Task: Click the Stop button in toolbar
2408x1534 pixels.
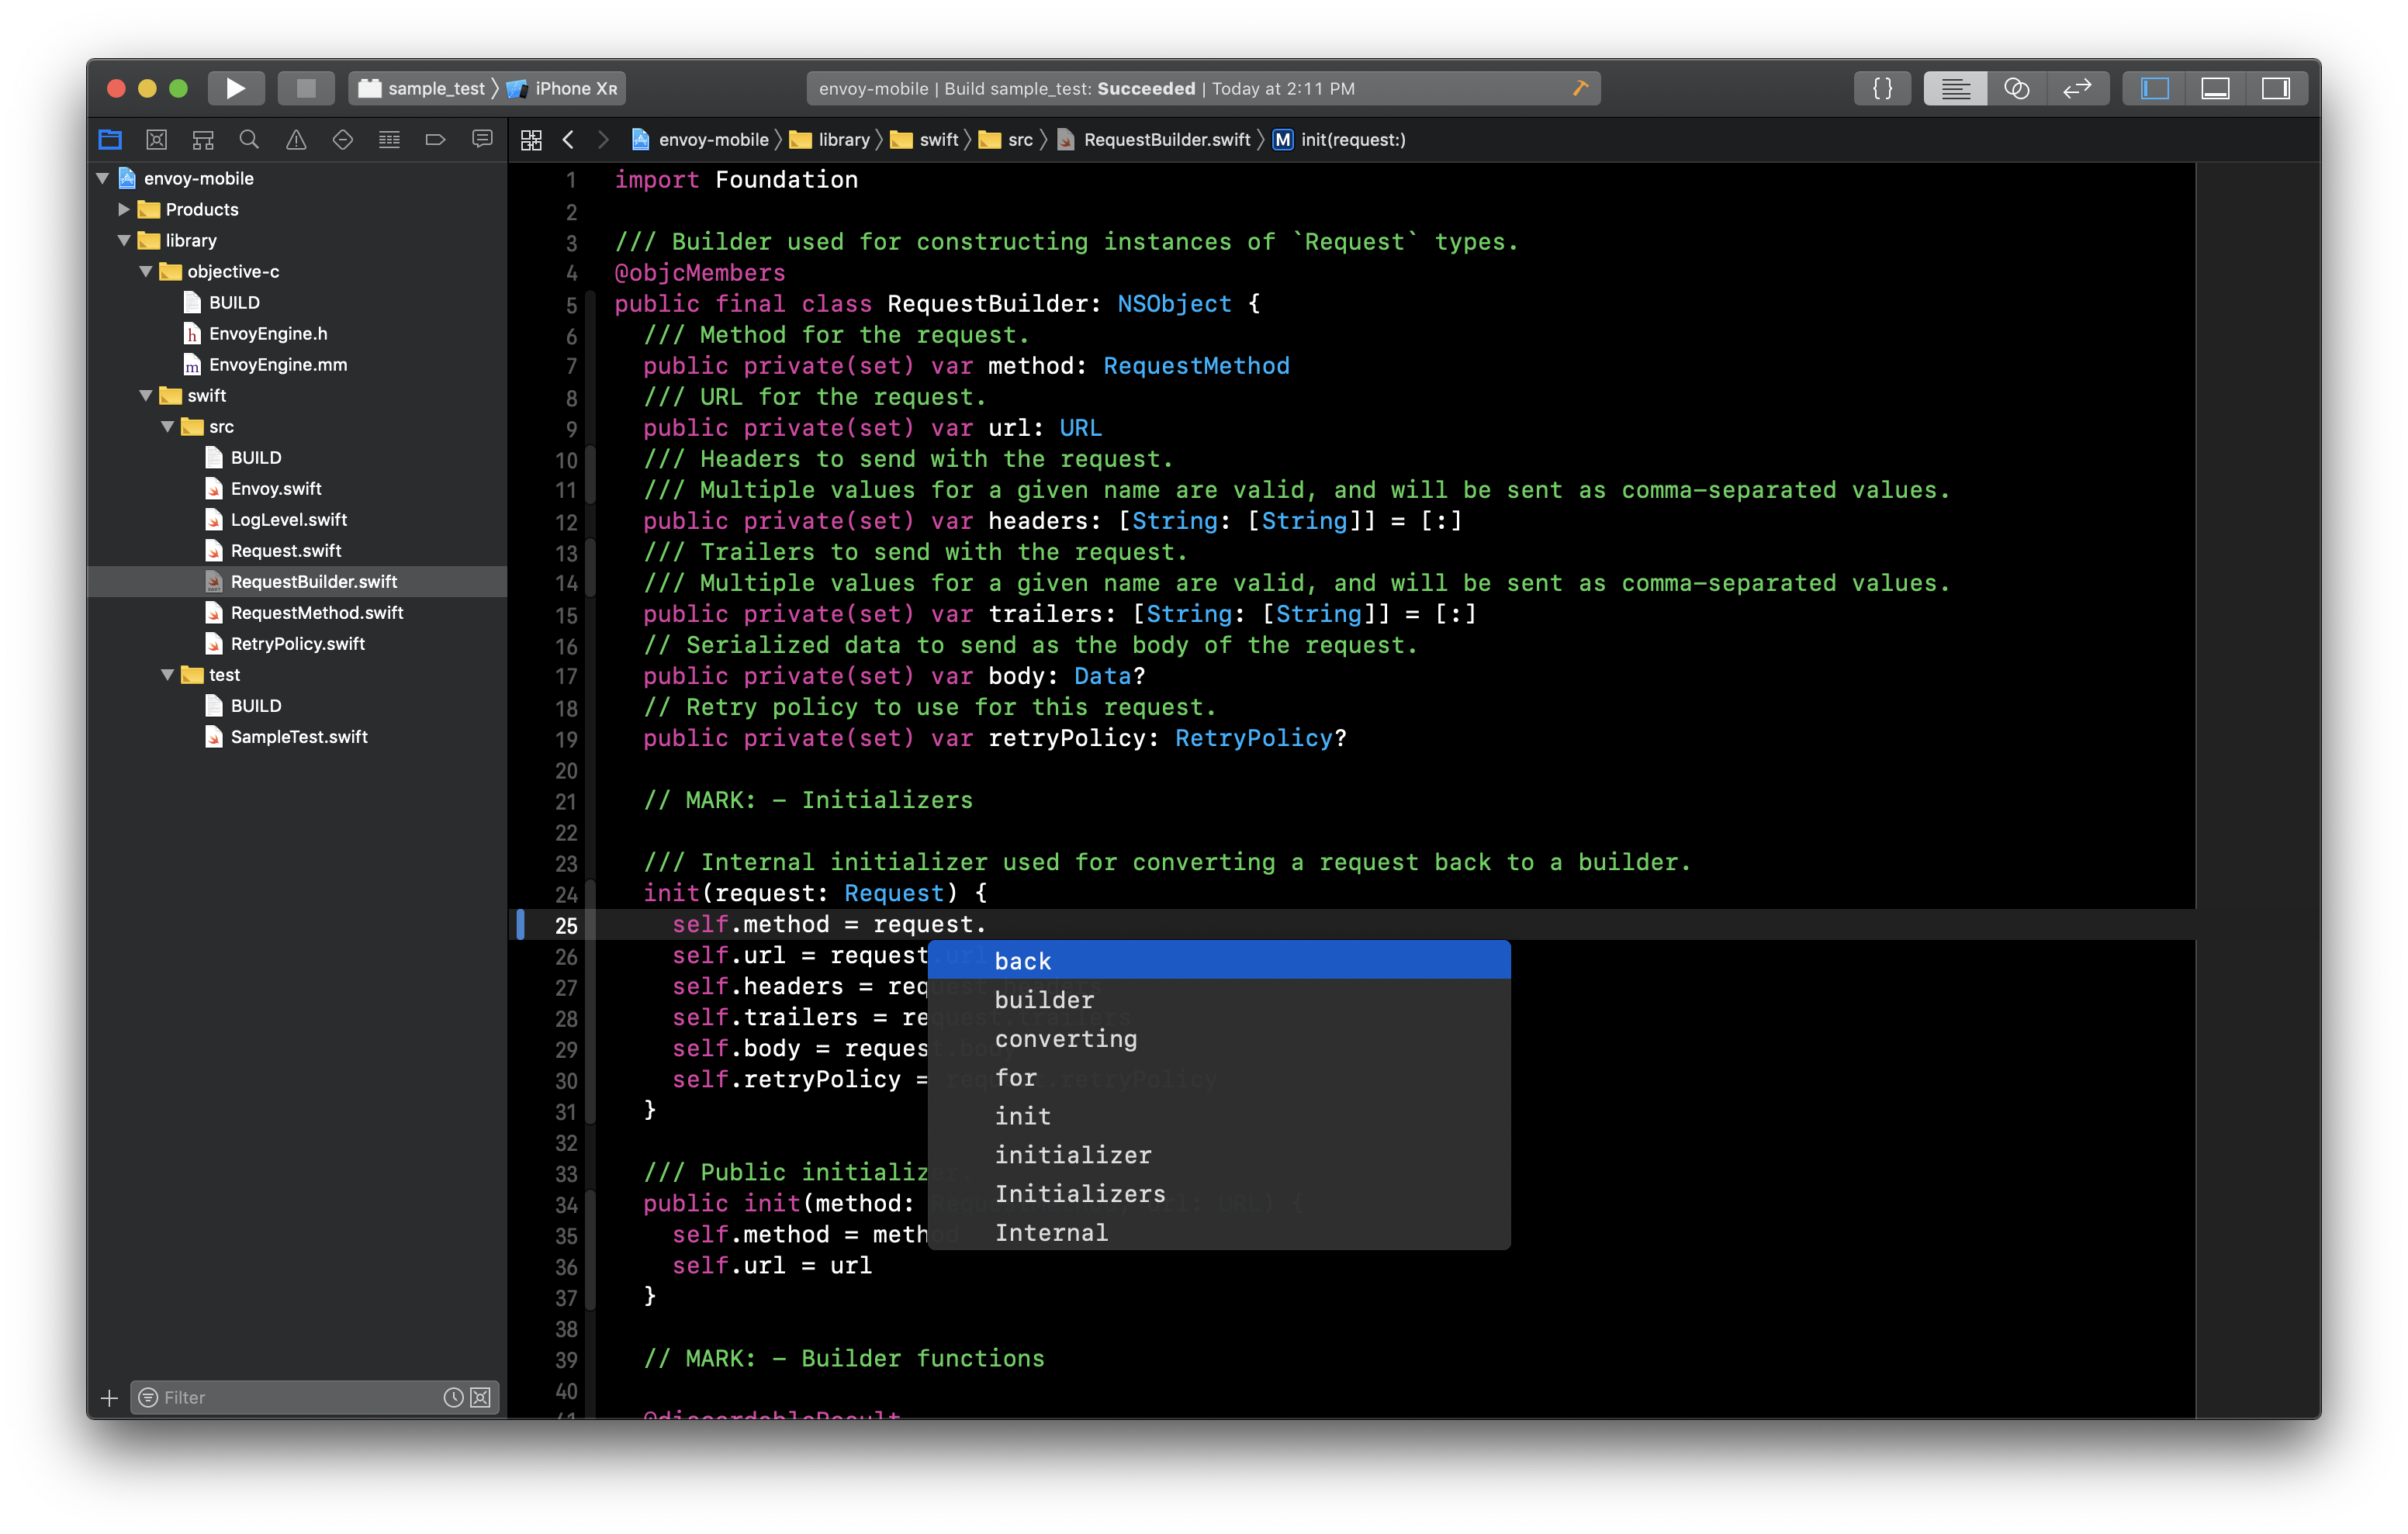Action: (x=306, y=88)
